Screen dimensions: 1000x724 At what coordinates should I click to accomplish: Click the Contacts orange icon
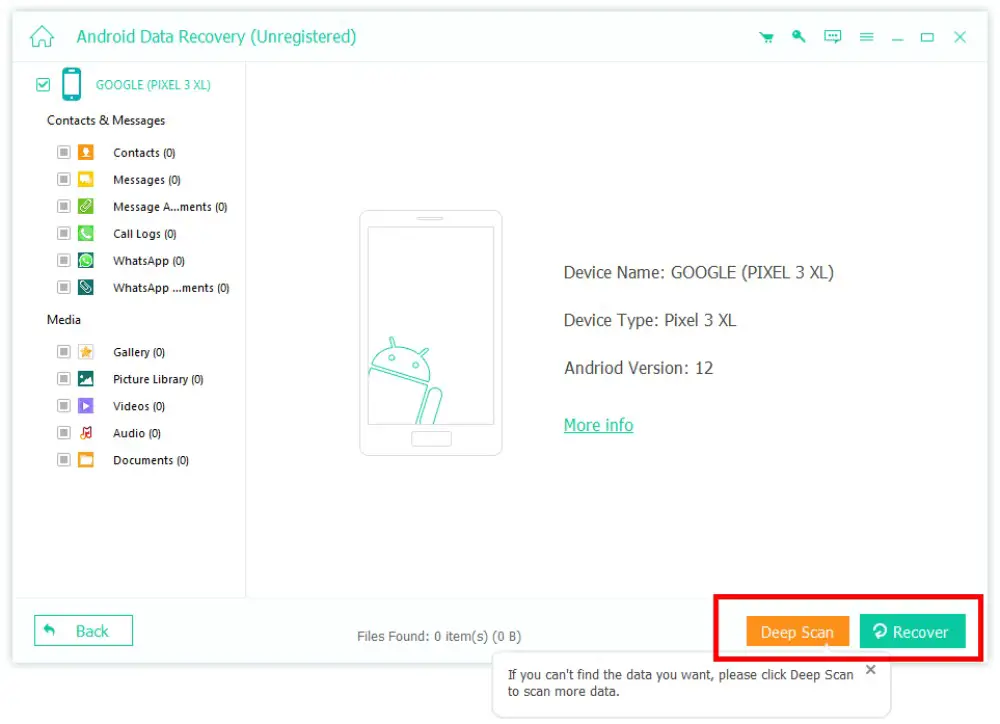click(x=85, y=152)
